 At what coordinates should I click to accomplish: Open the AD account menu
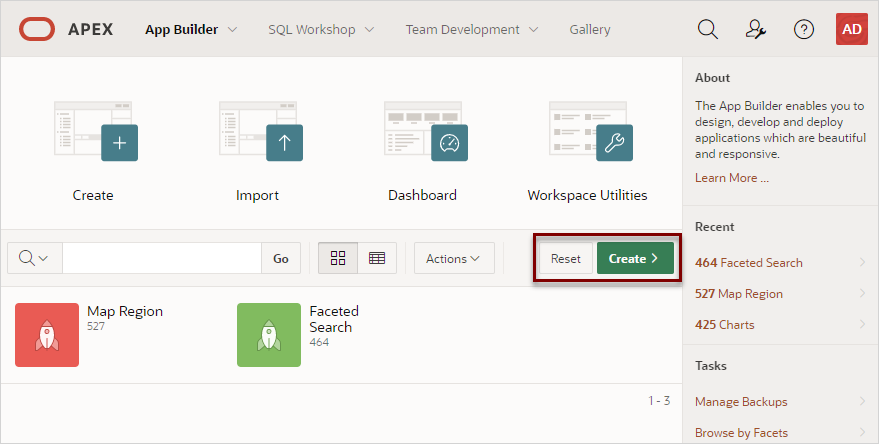pos(852,29)
